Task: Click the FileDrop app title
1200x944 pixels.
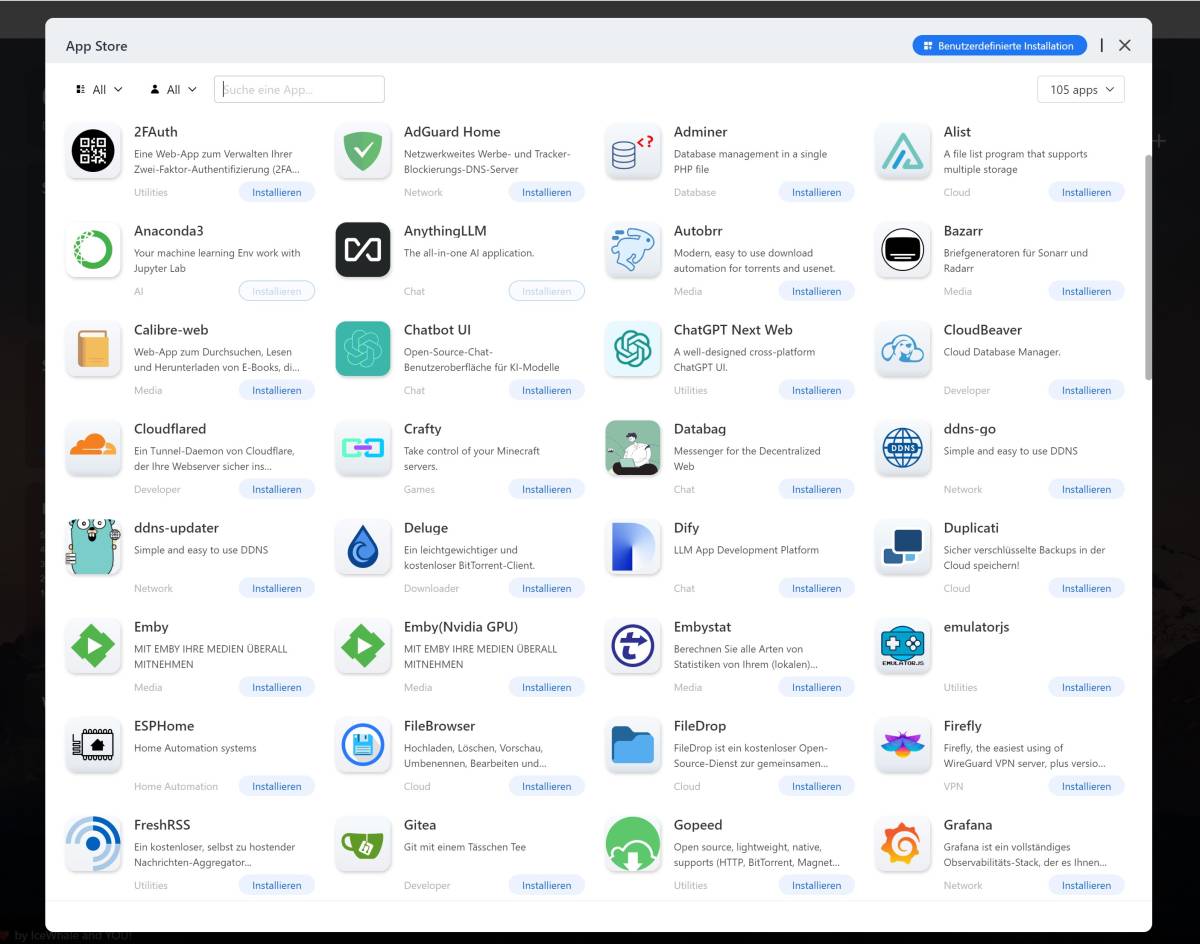Action: point(700,726)
